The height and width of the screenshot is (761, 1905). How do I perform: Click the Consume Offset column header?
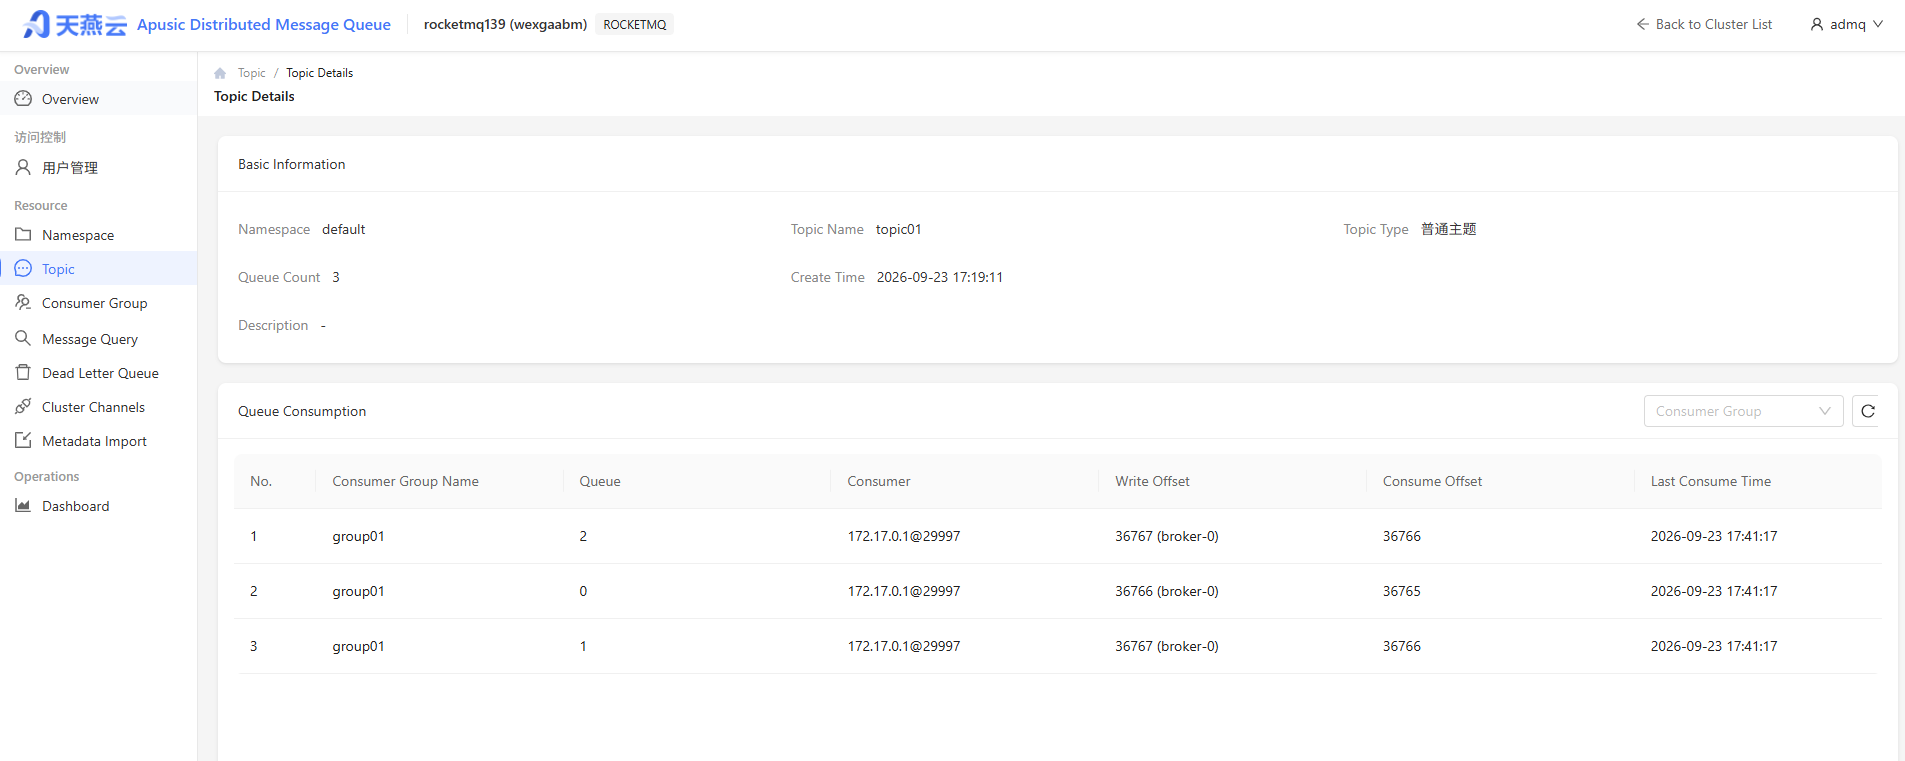point(1432,481)
